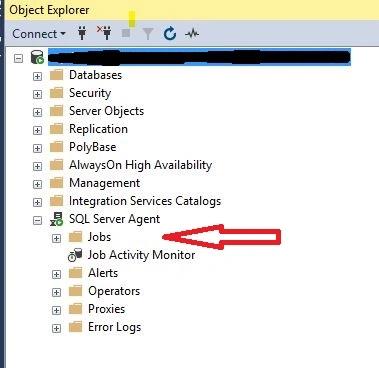Click the Proxies folder icon
Image resolution: width=379 pixels, height=368 pixels.
coord(75,309)
